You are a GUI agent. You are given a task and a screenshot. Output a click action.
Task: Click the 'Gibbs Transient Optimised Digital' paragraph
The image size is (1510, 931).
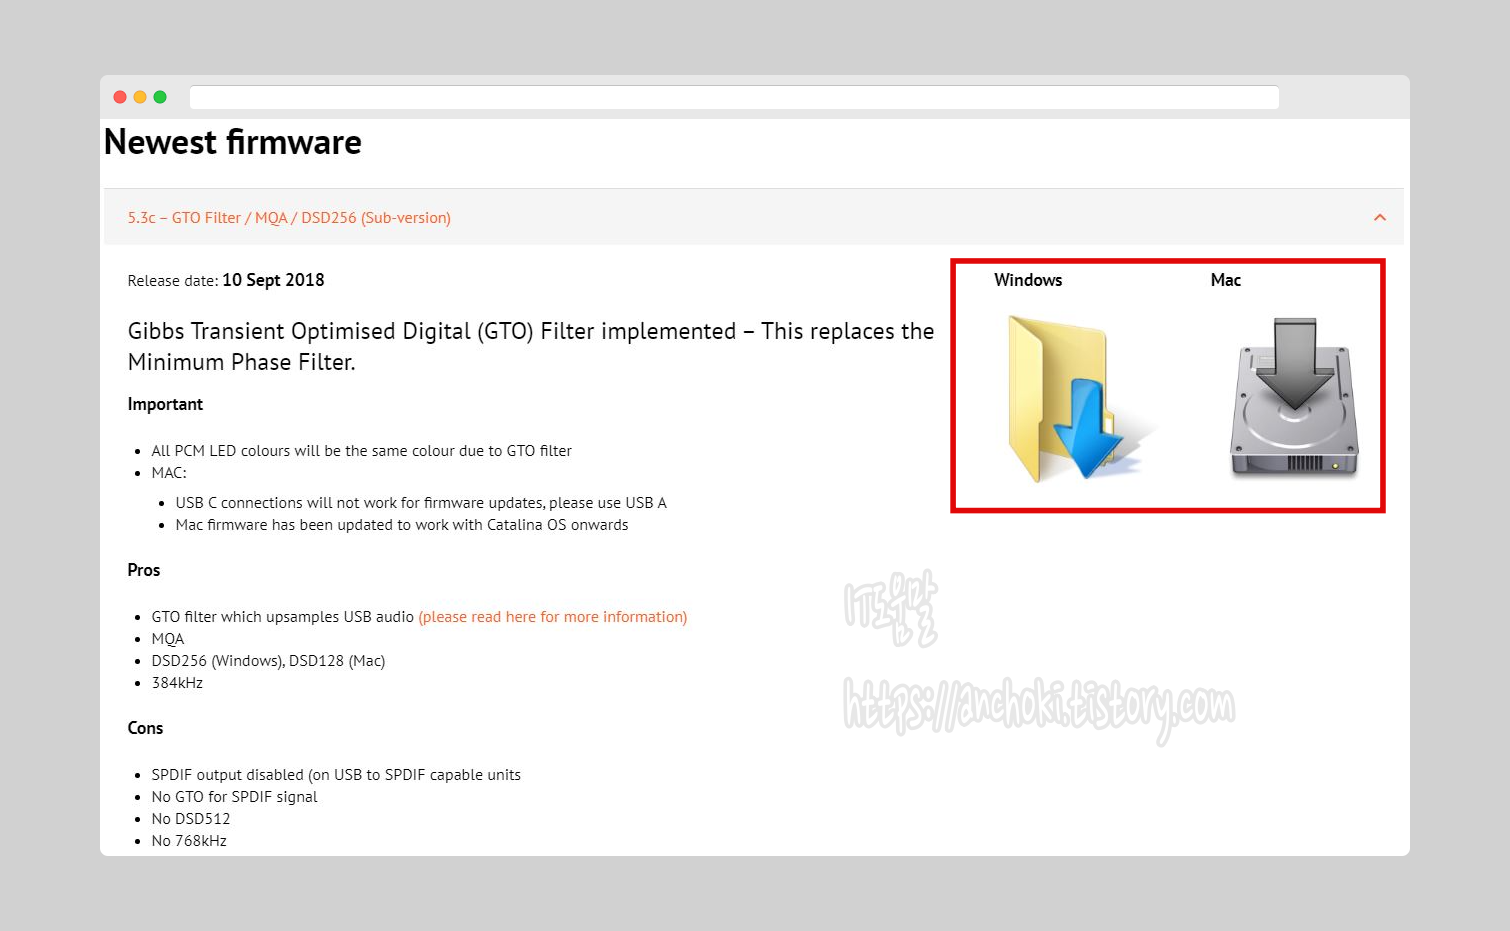tap(531, 346)
